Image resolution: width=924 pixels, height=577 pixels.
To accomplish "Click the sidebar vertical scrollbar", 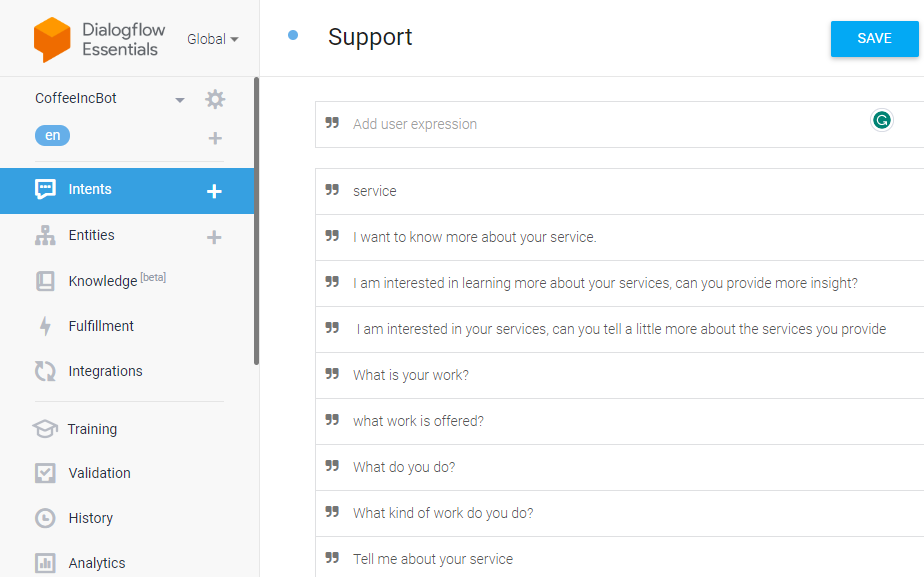I will pyautogui.click(x=256, y=221).
